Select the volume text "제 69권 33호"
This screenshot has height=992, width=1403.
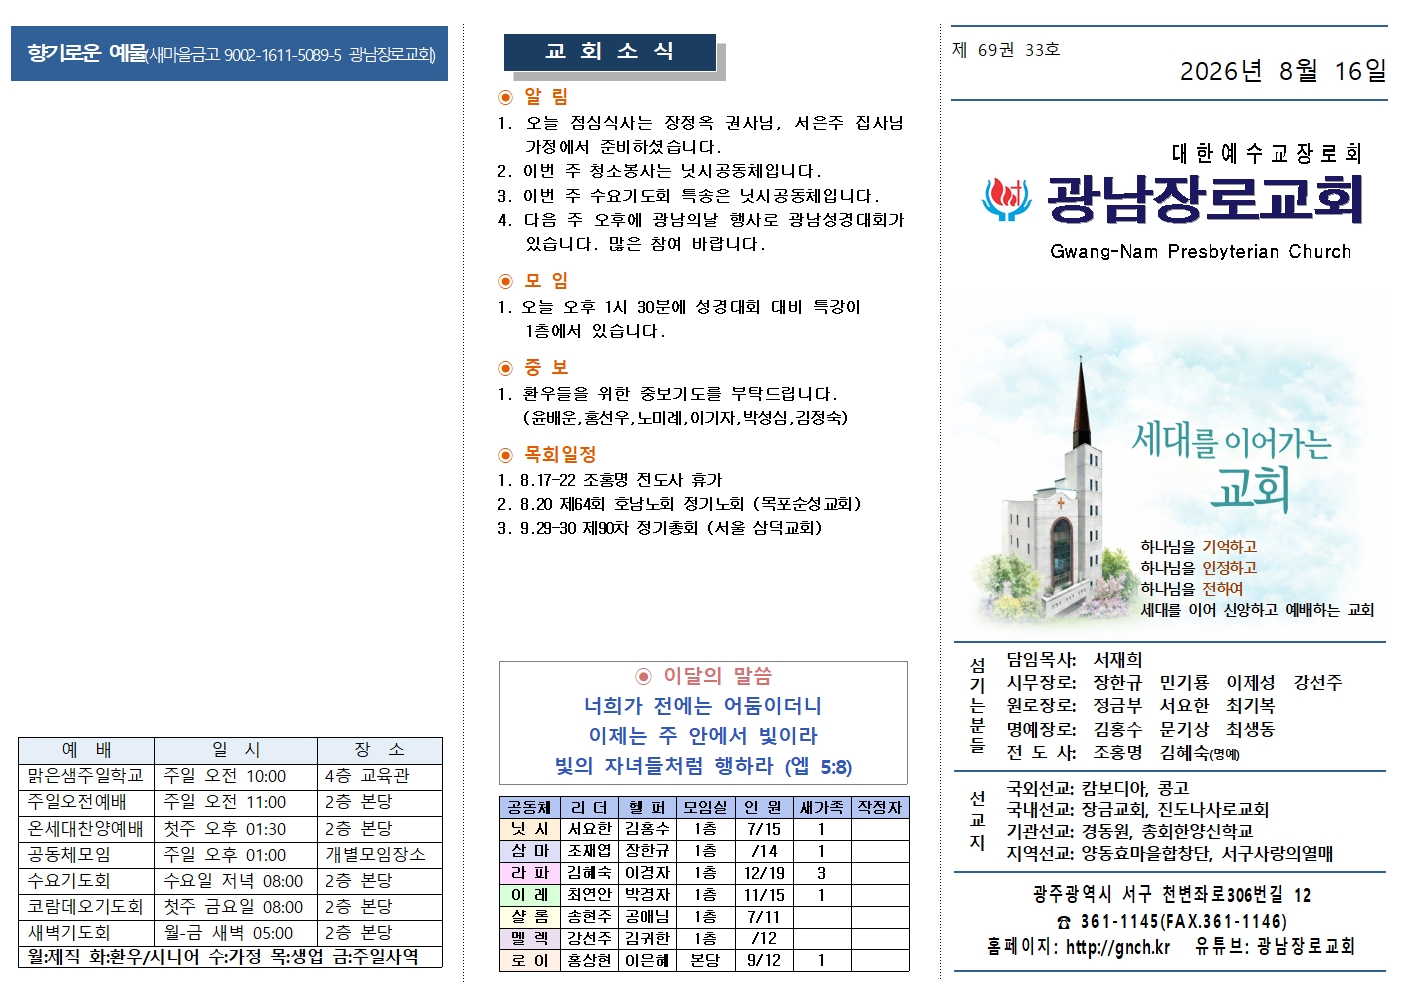(x=1006, y=50)
